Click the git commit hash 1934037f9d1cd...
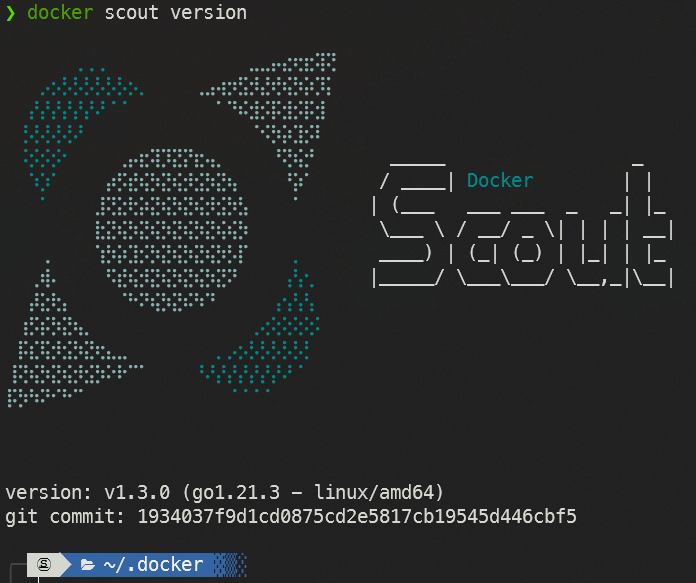This screenshot has width=696, height=583. pos(357,516)
